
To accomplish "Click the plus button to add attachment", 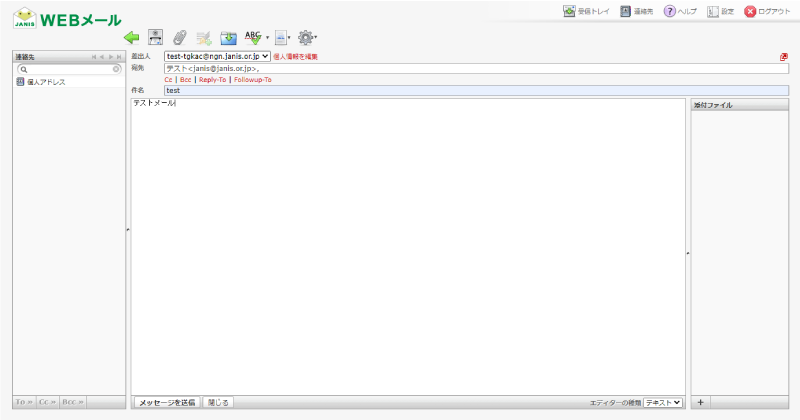I will pyautogui.click(x=701, y=402).
